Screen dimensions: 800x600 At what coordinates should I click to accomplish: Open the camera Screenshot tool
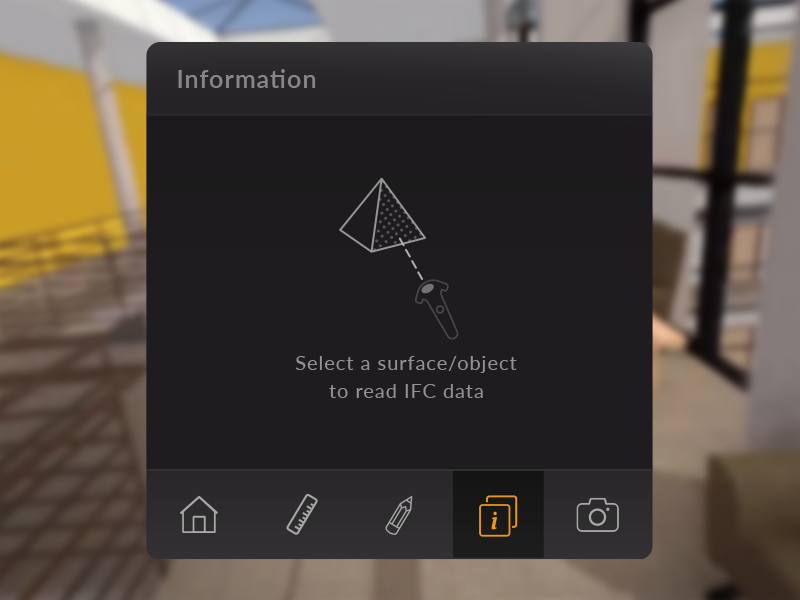[x=597, y=516]
